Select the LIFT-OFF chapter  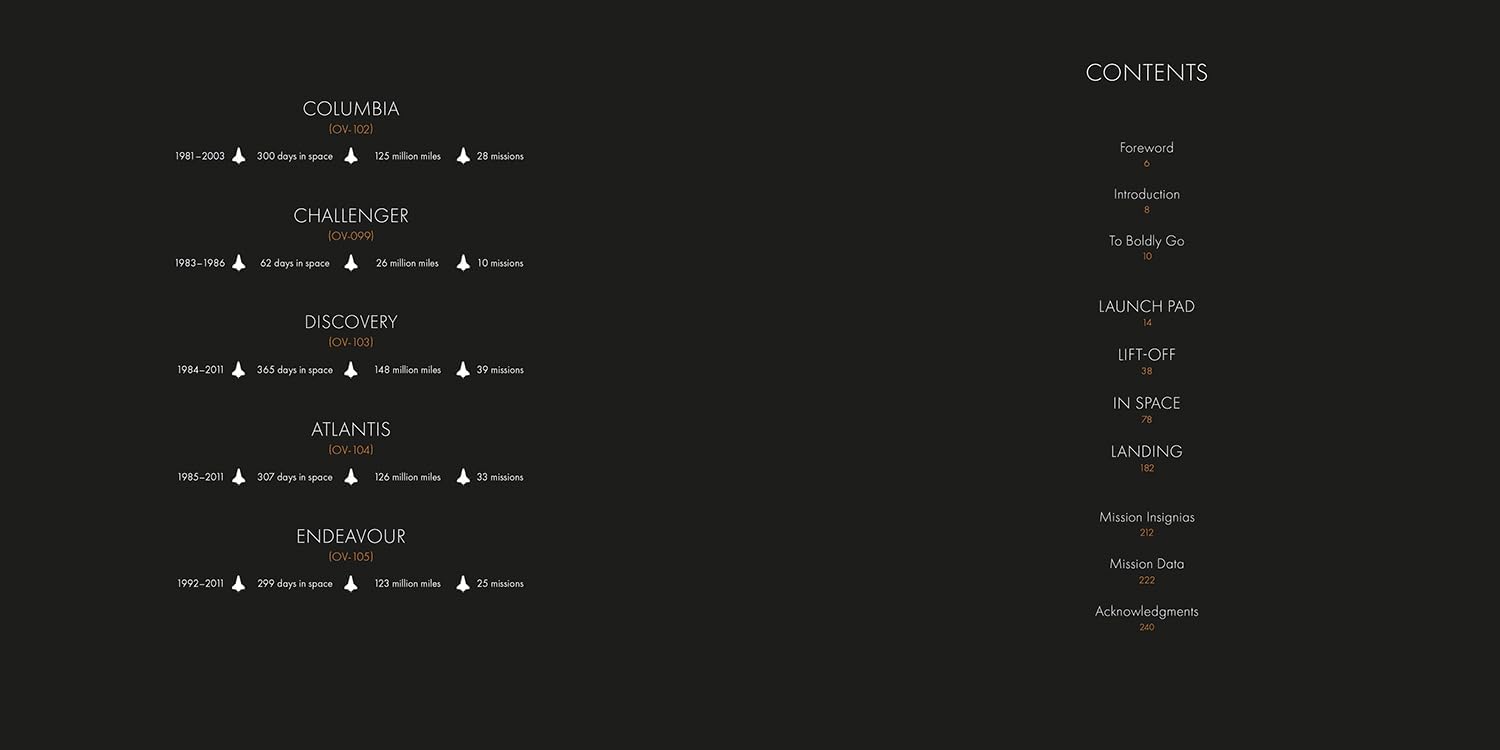(x=1146, y=355)
